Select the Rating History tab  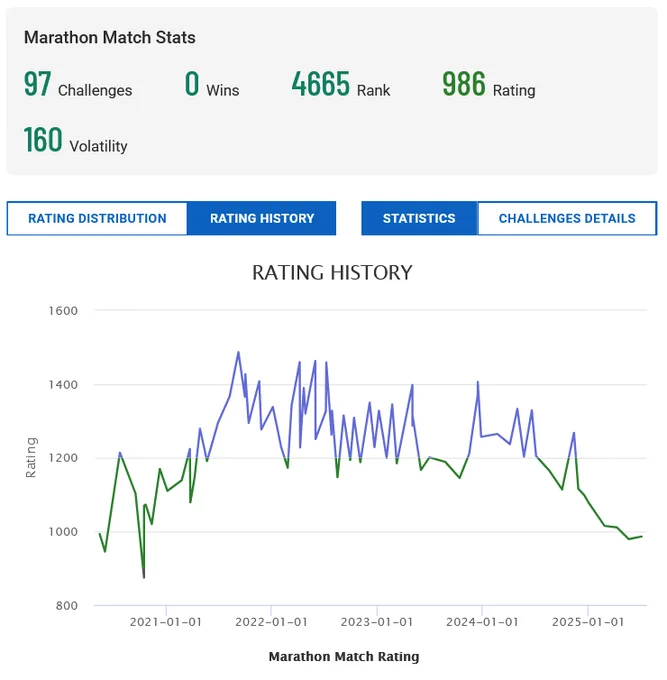pos(262,218)
